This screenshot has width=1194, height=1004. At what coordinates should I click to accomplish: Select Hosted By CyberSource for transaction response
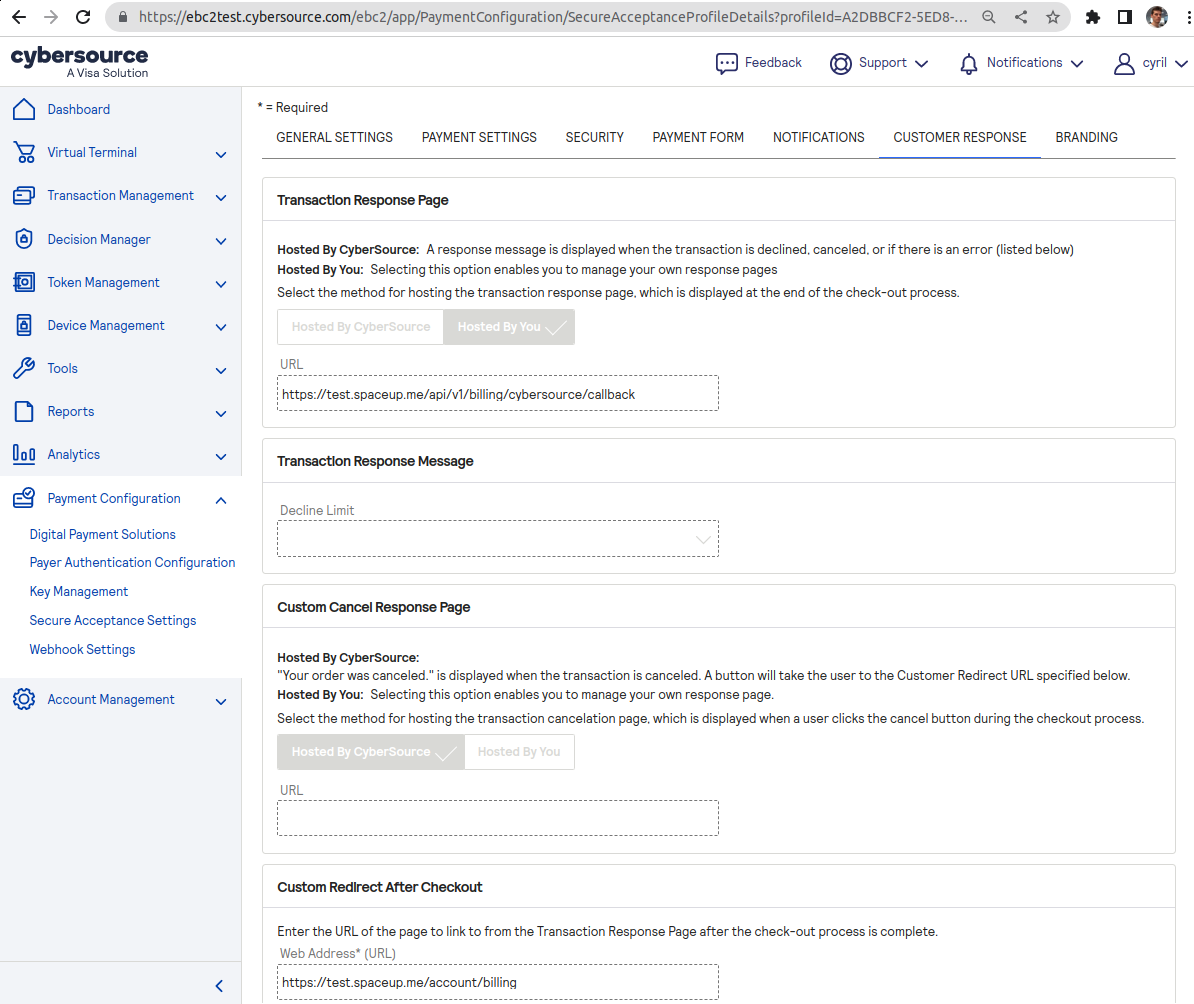coord(360,327)
